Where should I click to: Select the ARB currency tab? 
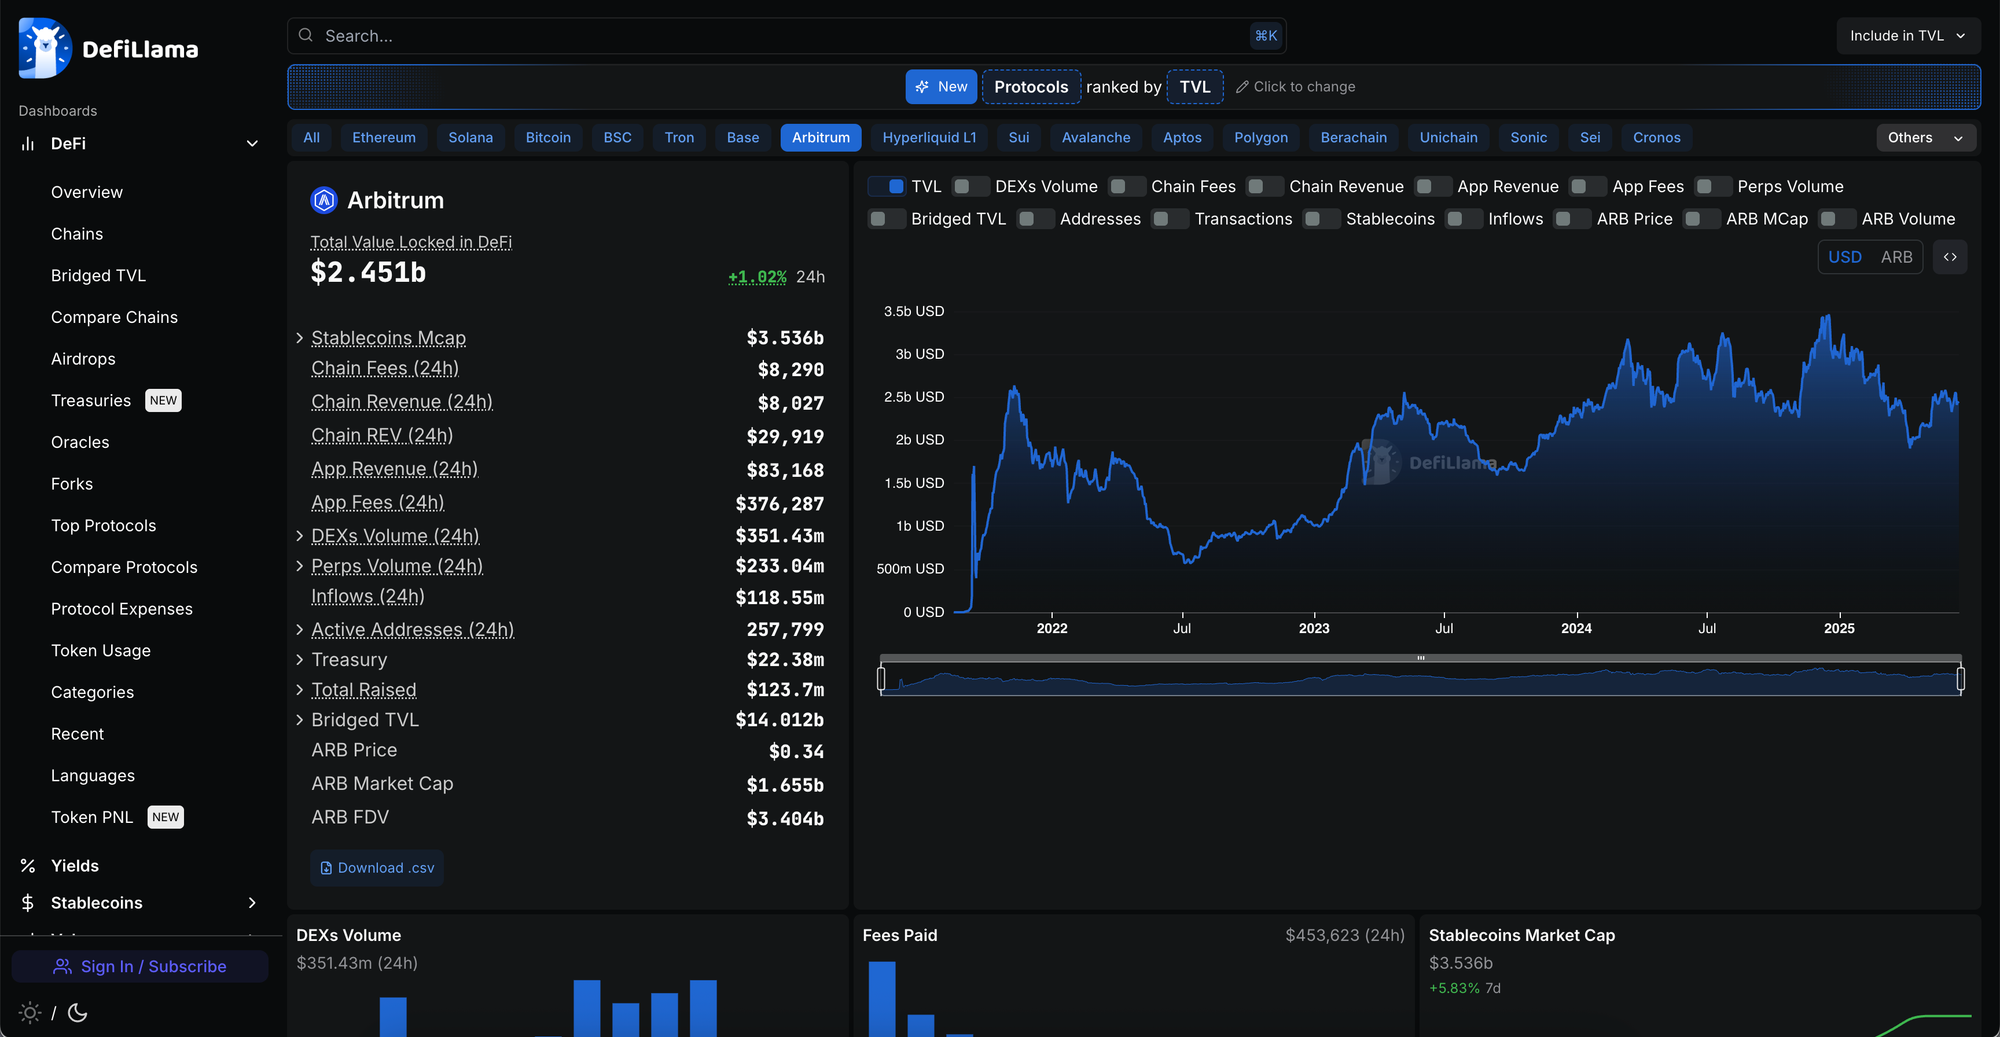(1897, 256)
